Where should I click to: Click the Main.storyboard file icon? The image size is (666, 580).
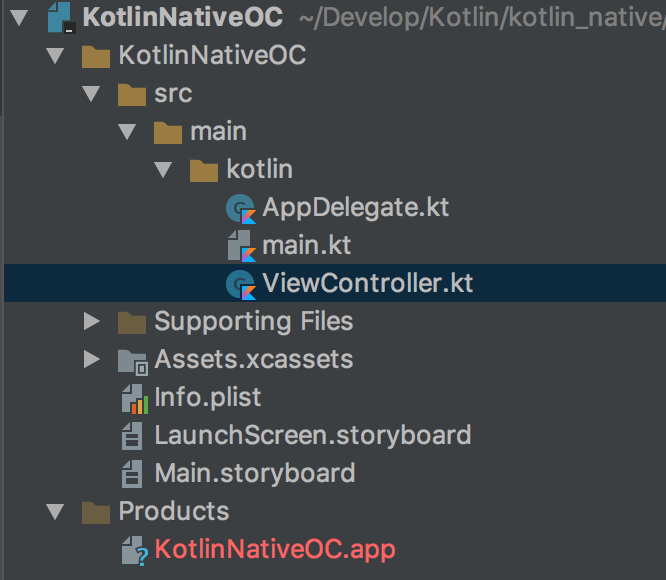(132, 474)
